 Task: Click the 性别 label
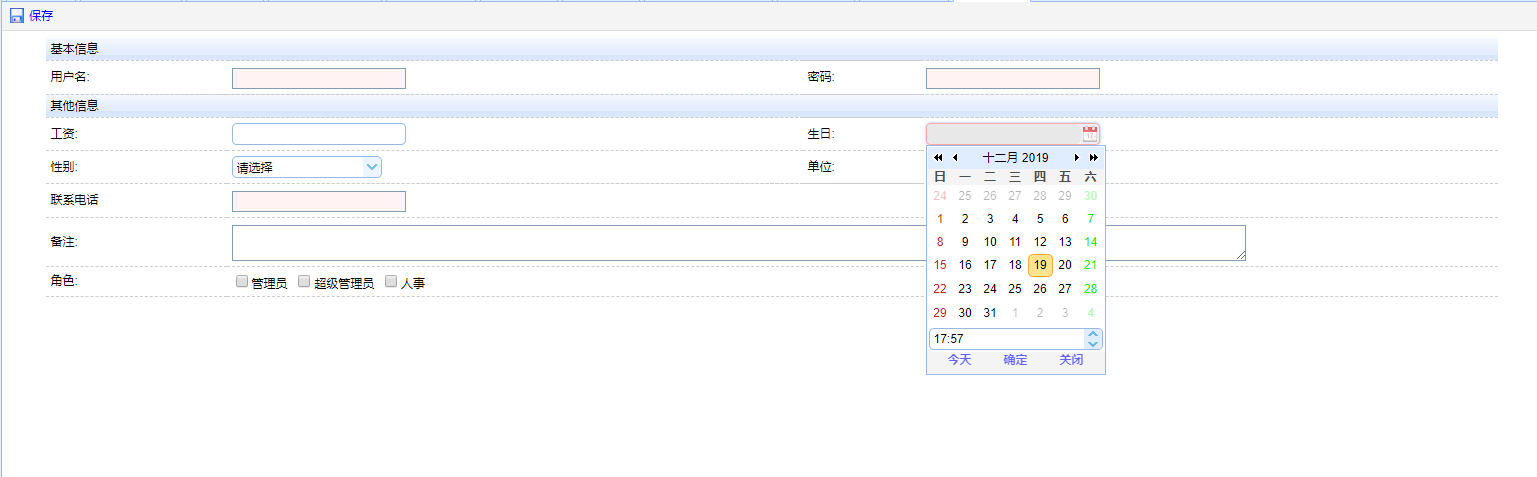[x=63, y=167]
